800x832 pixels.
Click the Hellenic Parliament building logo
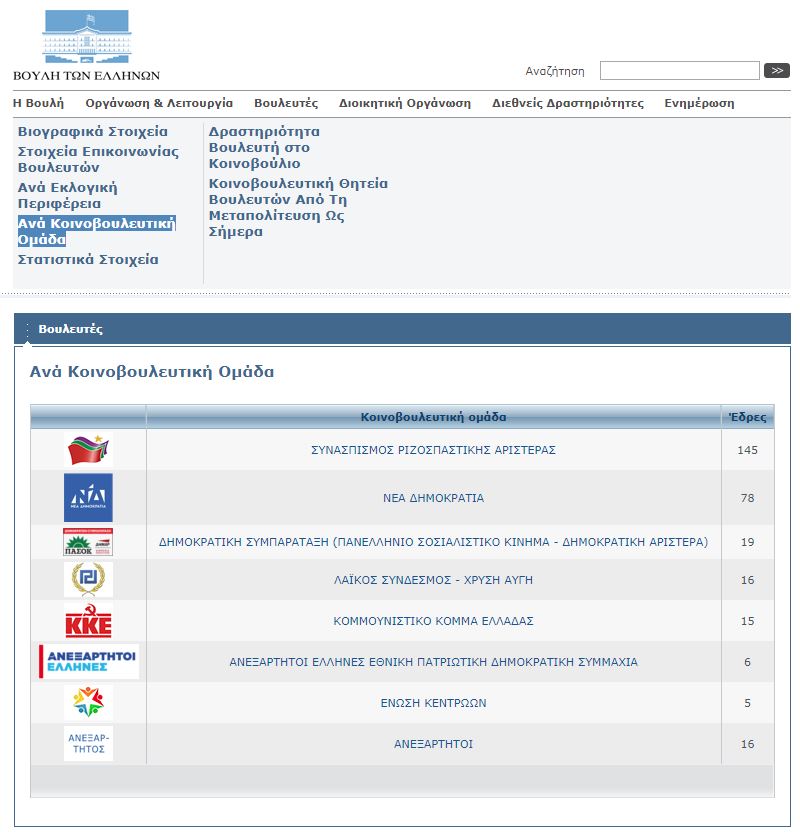click(x=87, y=37)
